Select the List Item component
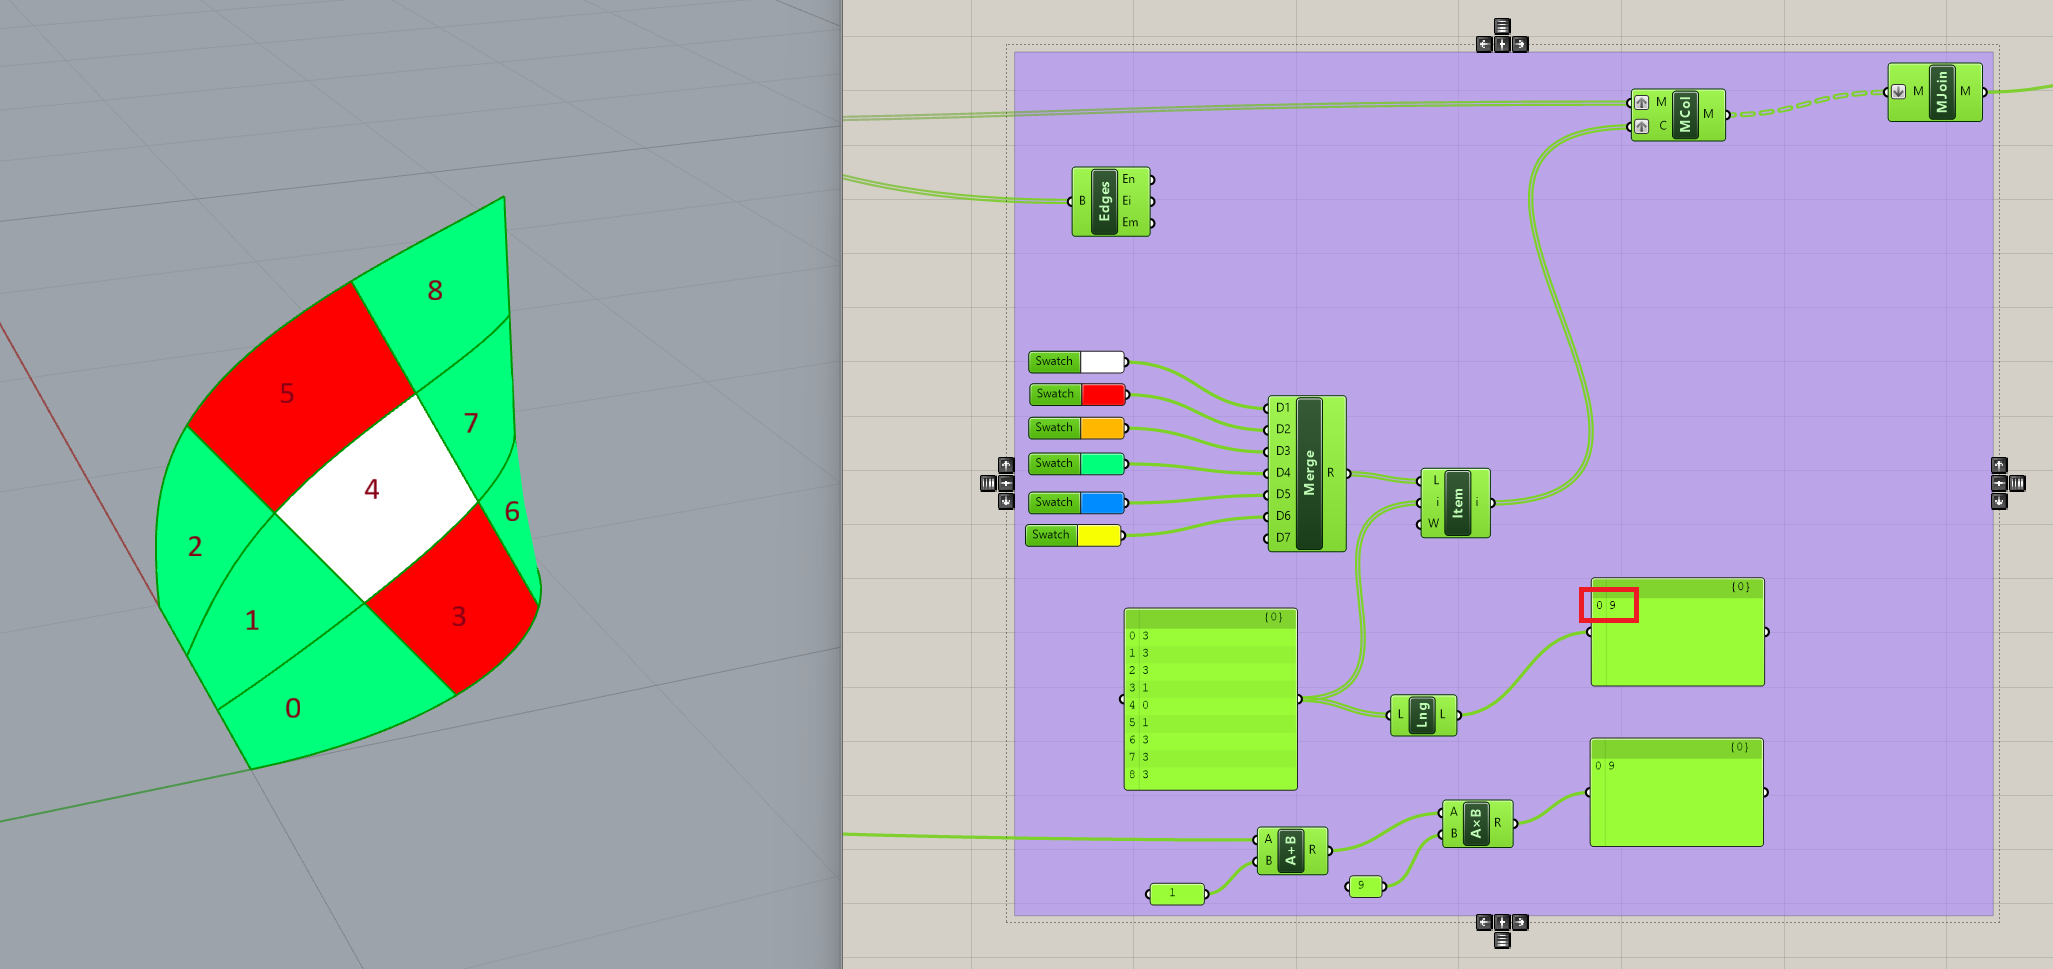This screenshot has height=969, width=2053. 1457,503
